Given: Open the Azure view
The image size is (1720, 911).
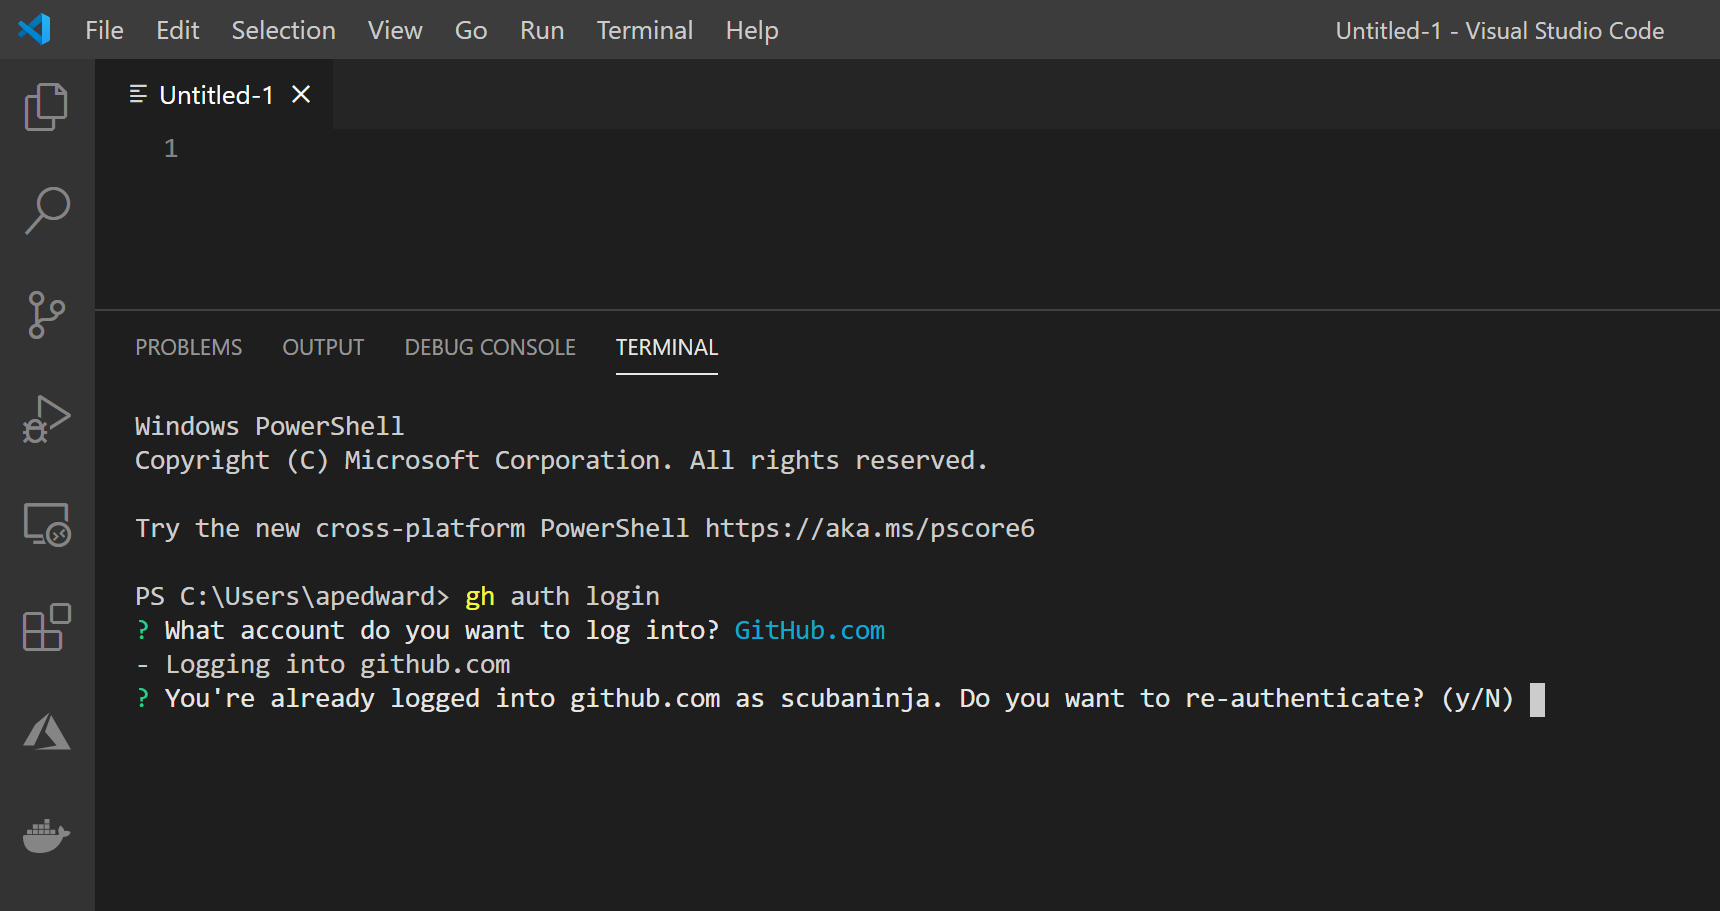Looking at the screenshot, I should (x=46, y=732).
